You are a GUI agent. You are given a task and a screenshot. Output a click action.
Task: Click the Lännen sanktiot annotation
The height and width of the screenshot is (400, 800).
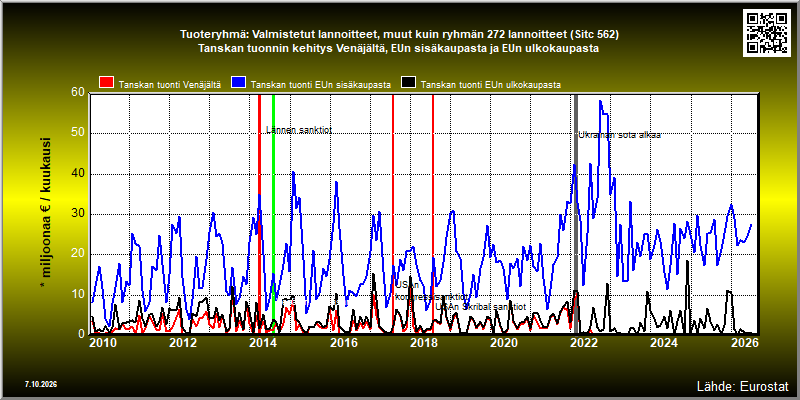pyautogui.click(x=299, y=130)
